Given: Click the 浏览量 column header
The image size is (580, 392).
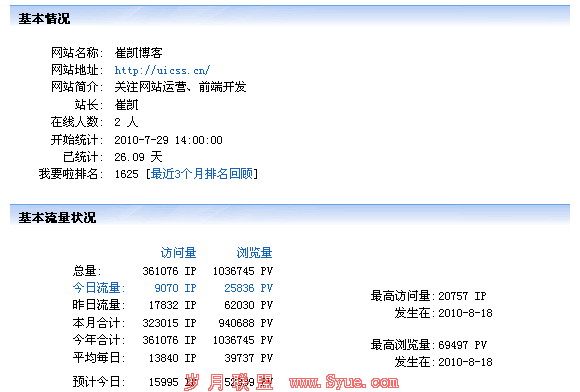Looking at the screenshot, I should tap(254, 253).
